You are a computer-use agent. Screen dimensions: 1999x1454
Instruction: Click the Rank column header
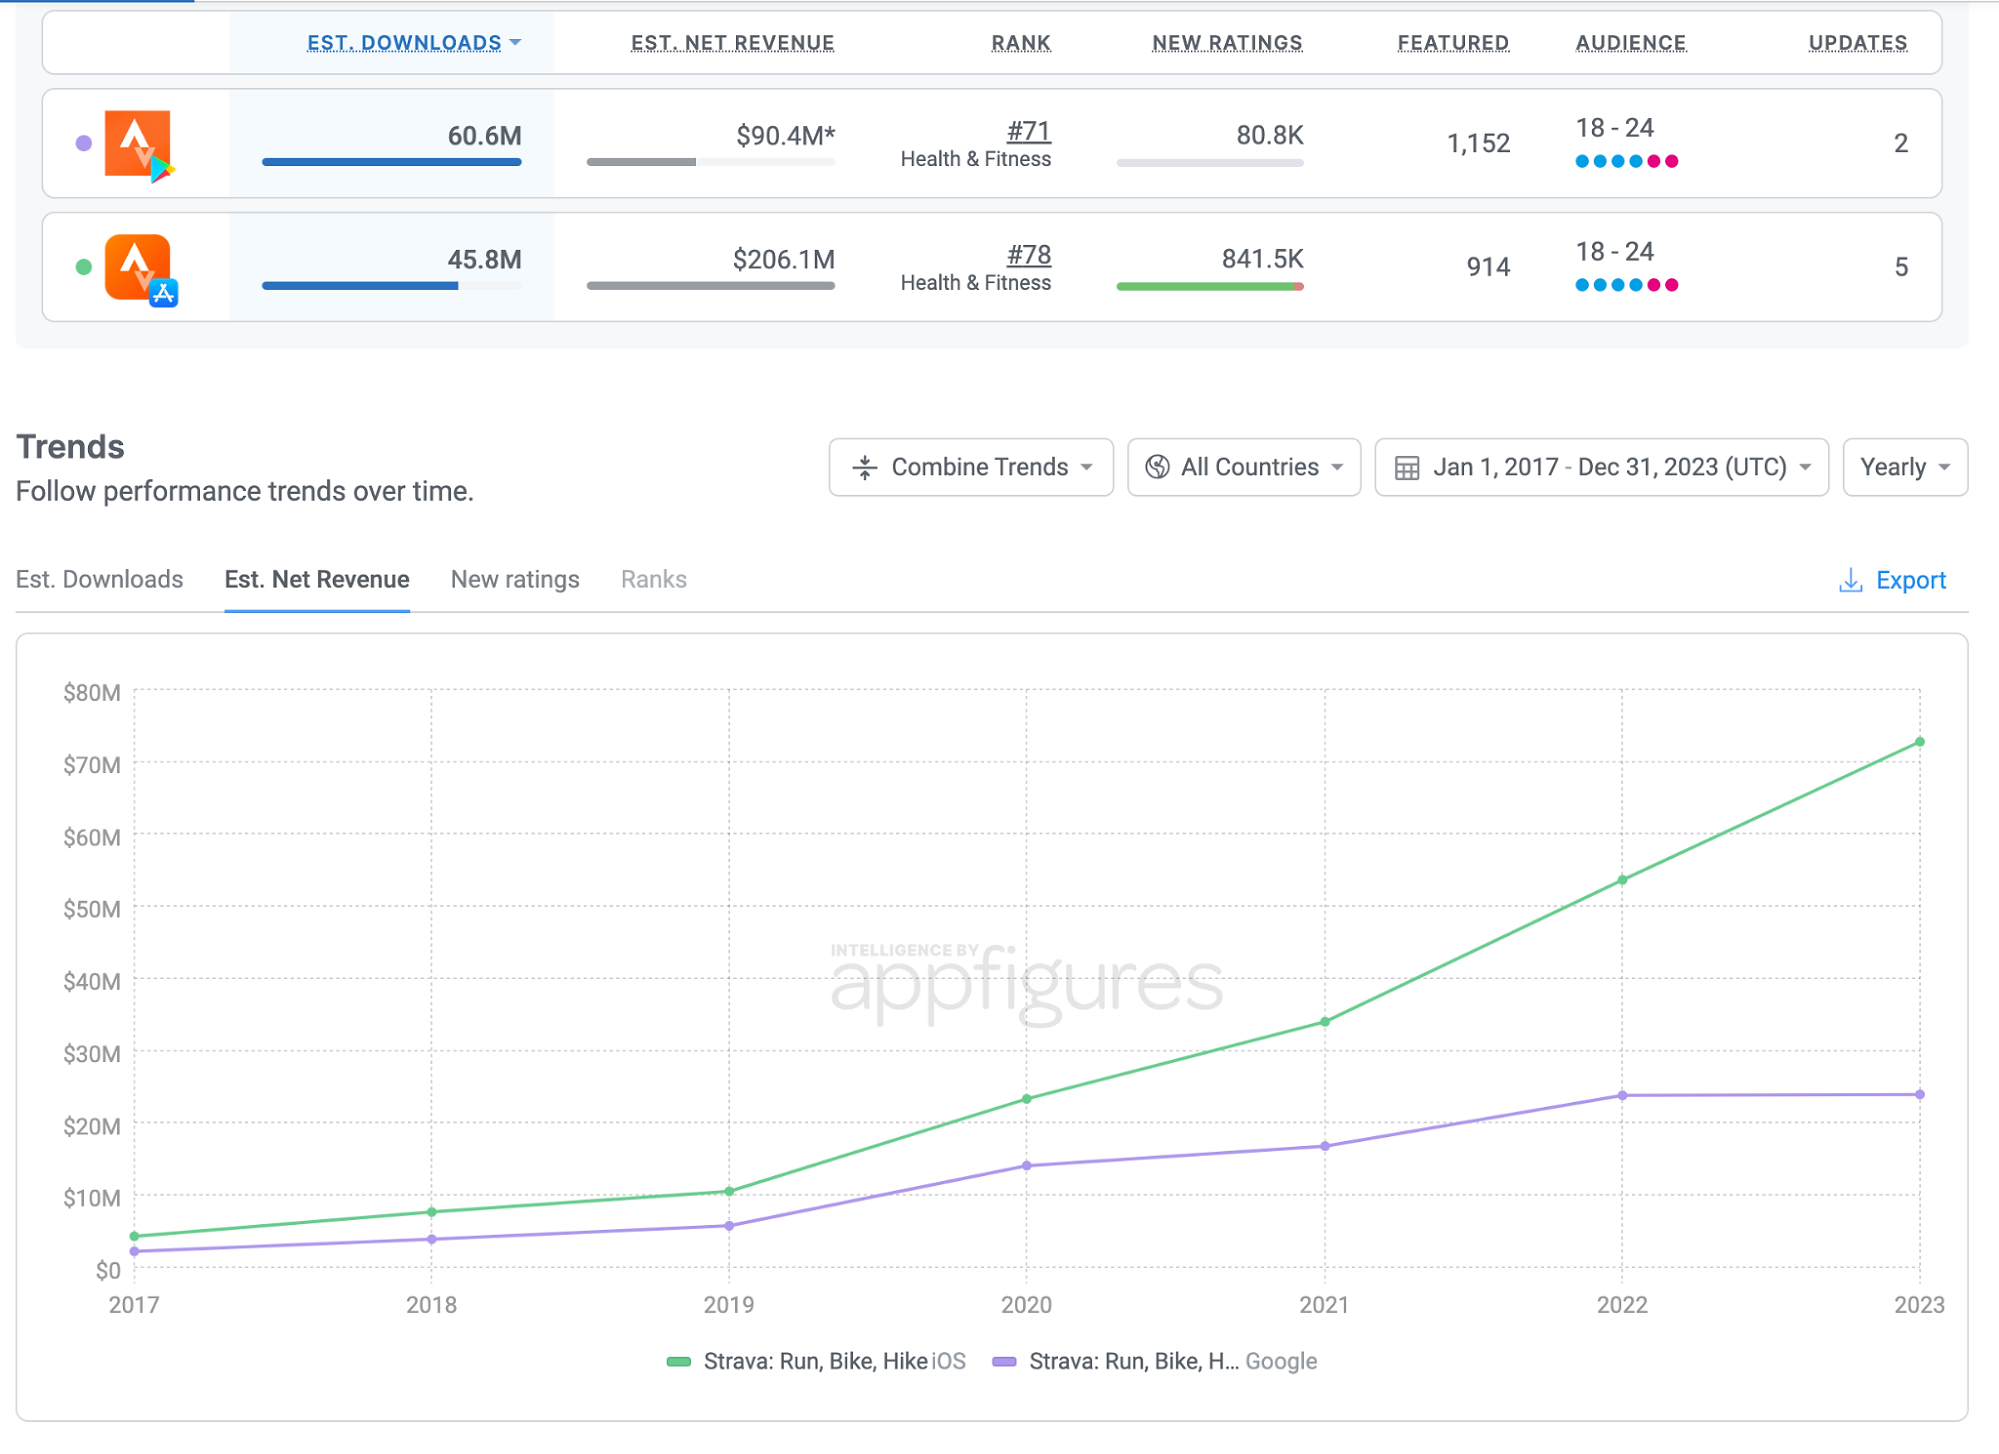tap(1021, 43)
